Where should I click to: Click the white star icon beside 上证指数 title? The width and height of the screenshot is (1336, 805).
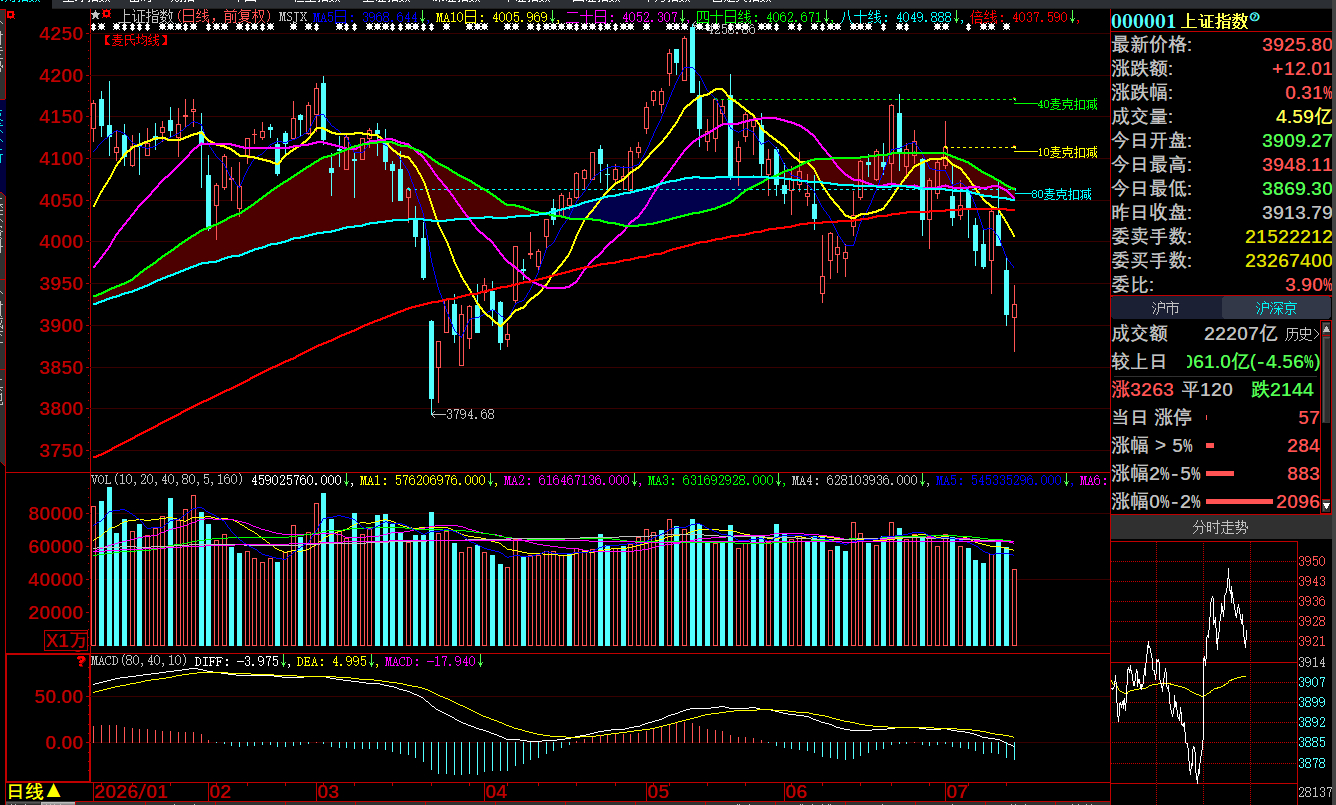tap(95, 17)
